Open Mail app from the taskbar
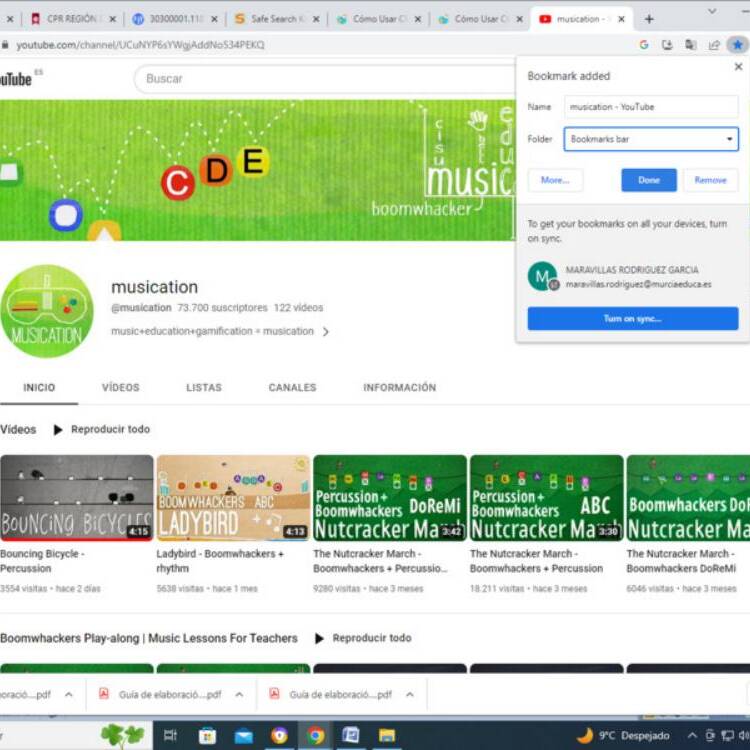The height and width of the screenshot is (750, 750). [x=243, y=736]
